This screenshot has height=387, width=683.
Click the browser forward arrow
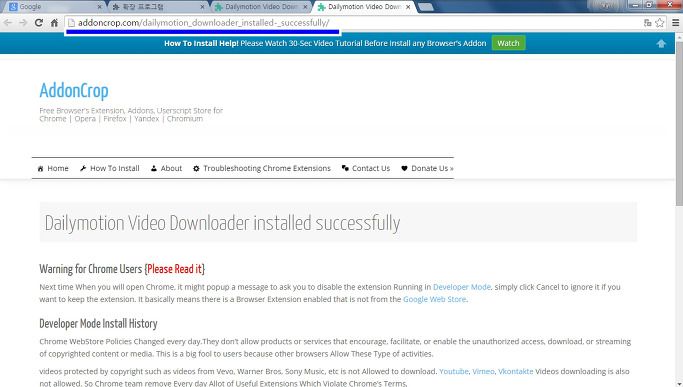(x=23, y=23)
